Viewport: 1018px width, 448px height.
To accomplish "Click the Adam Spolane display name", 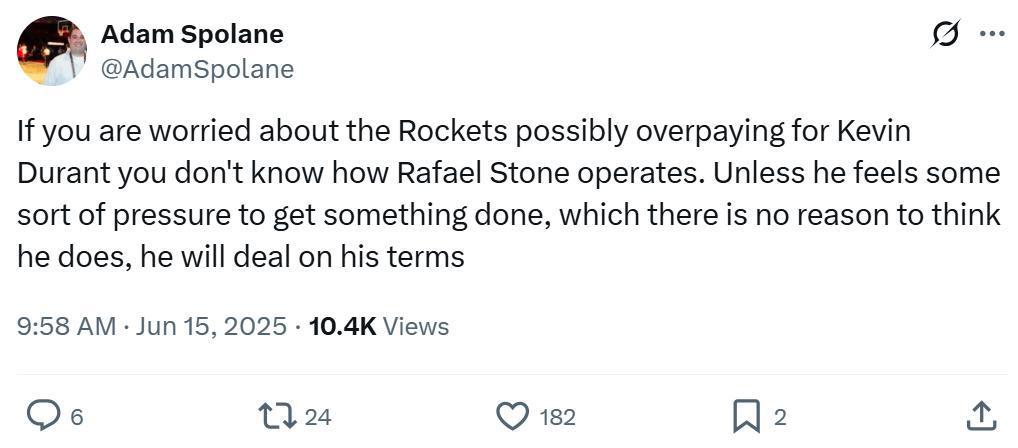I will [192, 34].
